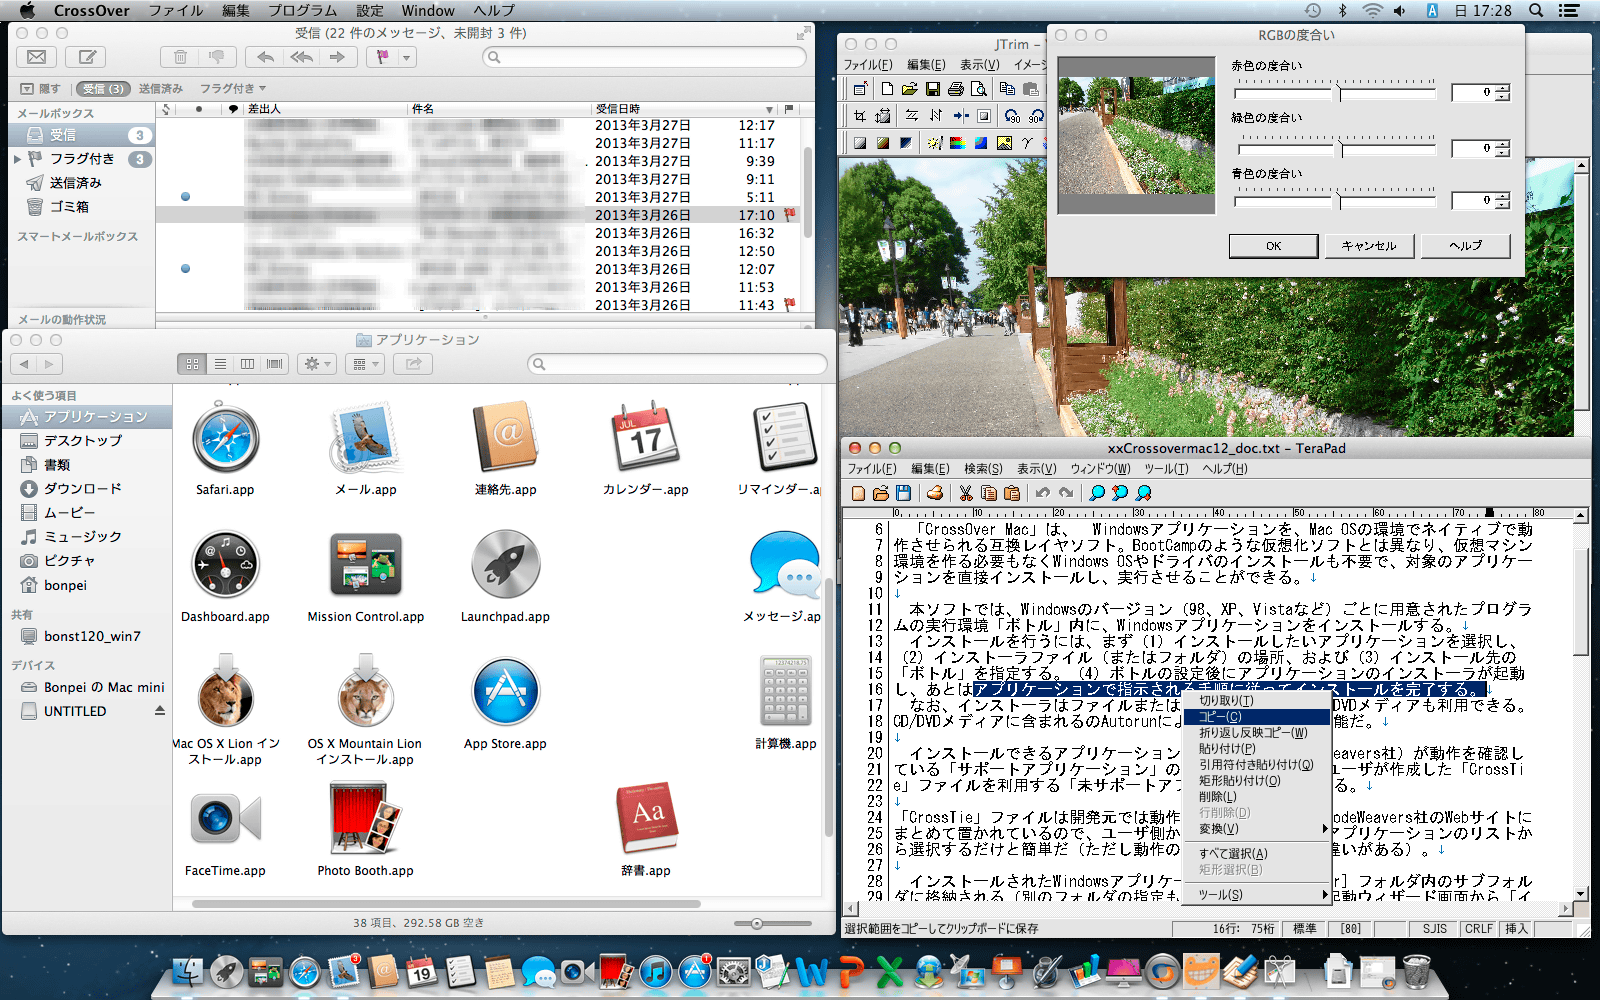Select the JTrim crop tool icon
Image resolution: width=1600 pixels, height=1000 pixels.
click(x=859, y=116)
